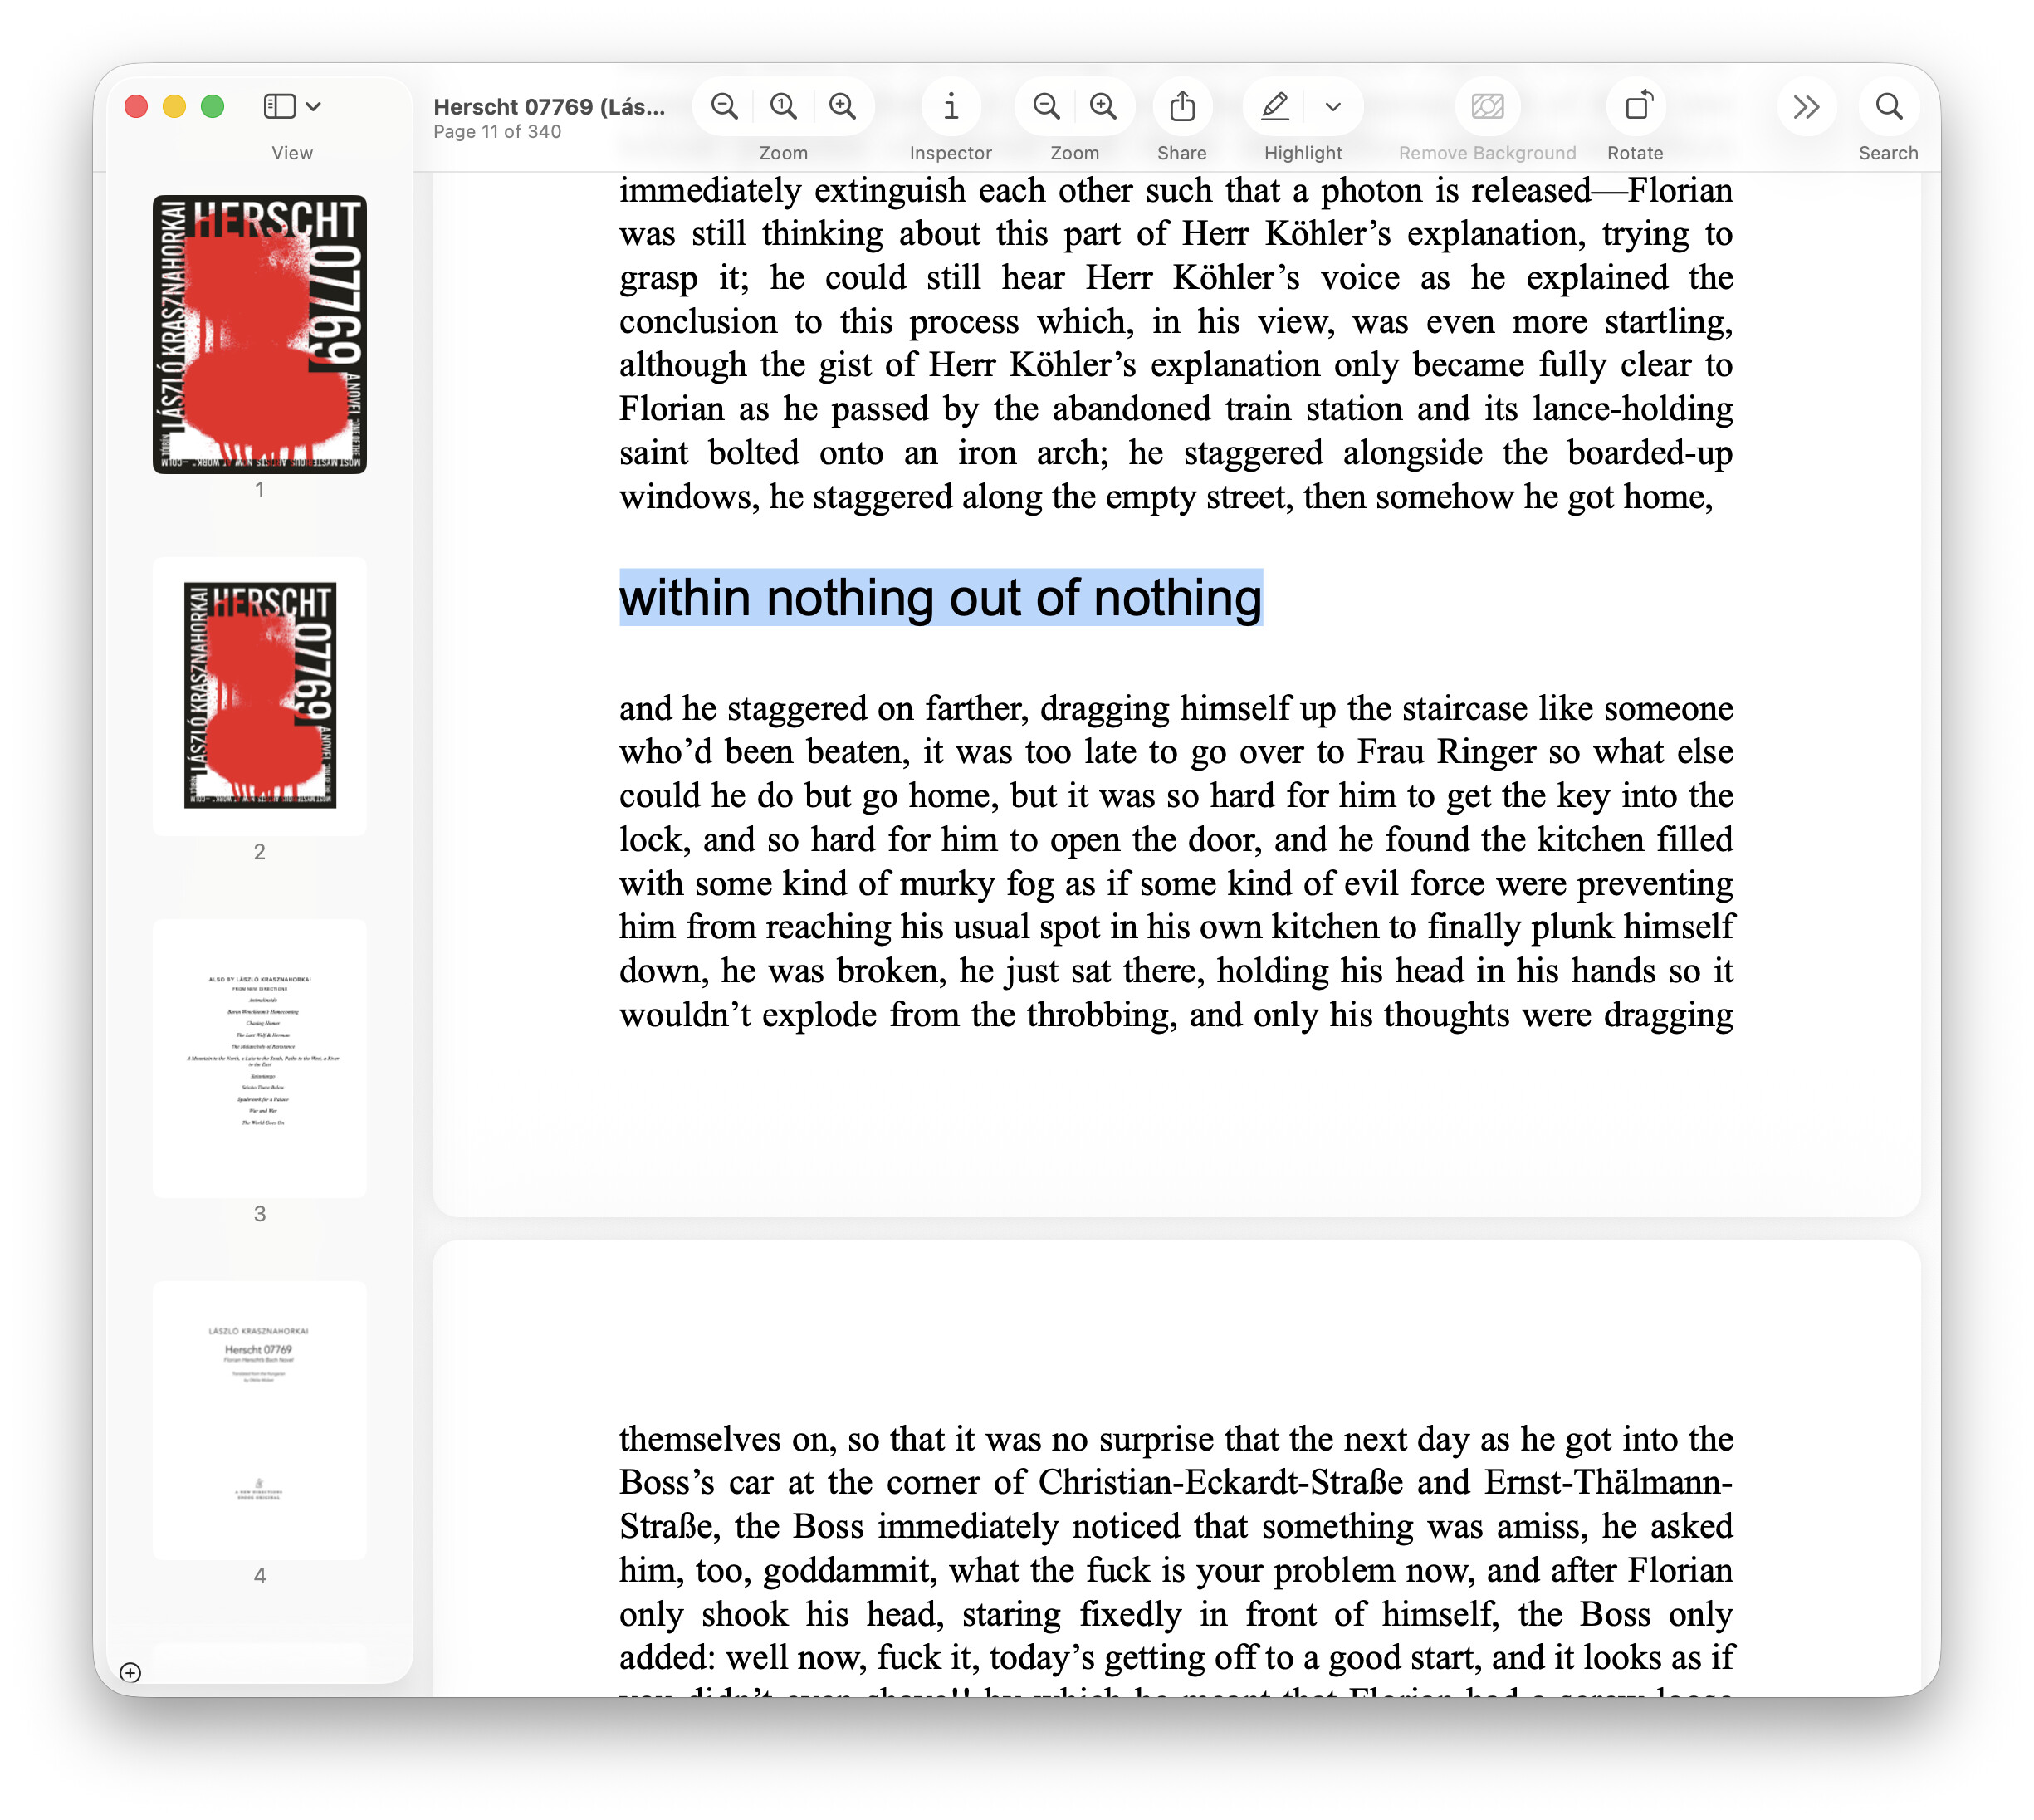The image size is (2034, 1820).
Task: Click the first zoom in magnifier icon
Action: coord(843,106)
